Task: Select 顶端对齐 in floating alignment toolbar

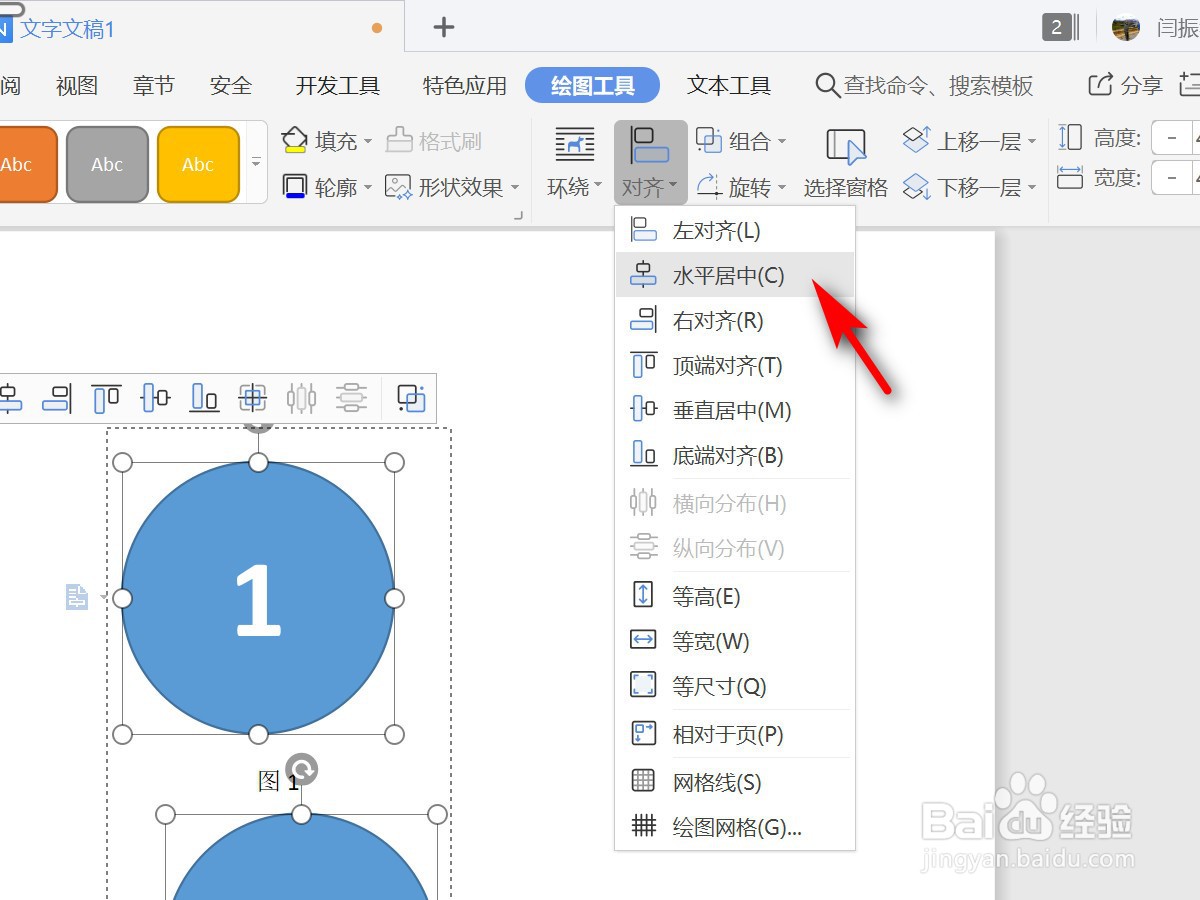Action: [x=106, y=398]
